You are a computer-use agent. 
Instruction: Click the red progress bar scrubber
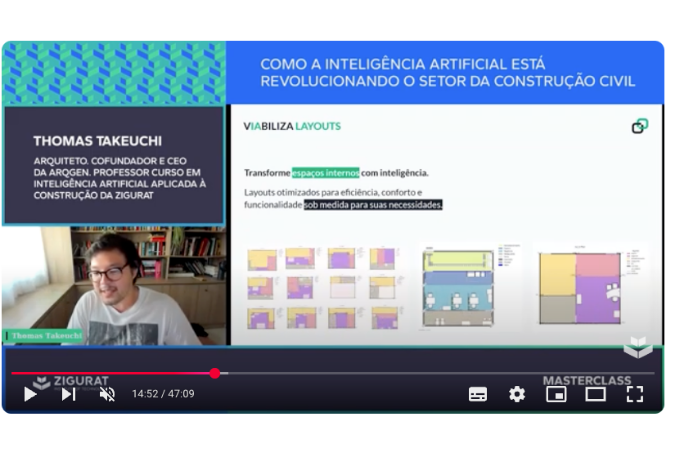pos(215,373)
